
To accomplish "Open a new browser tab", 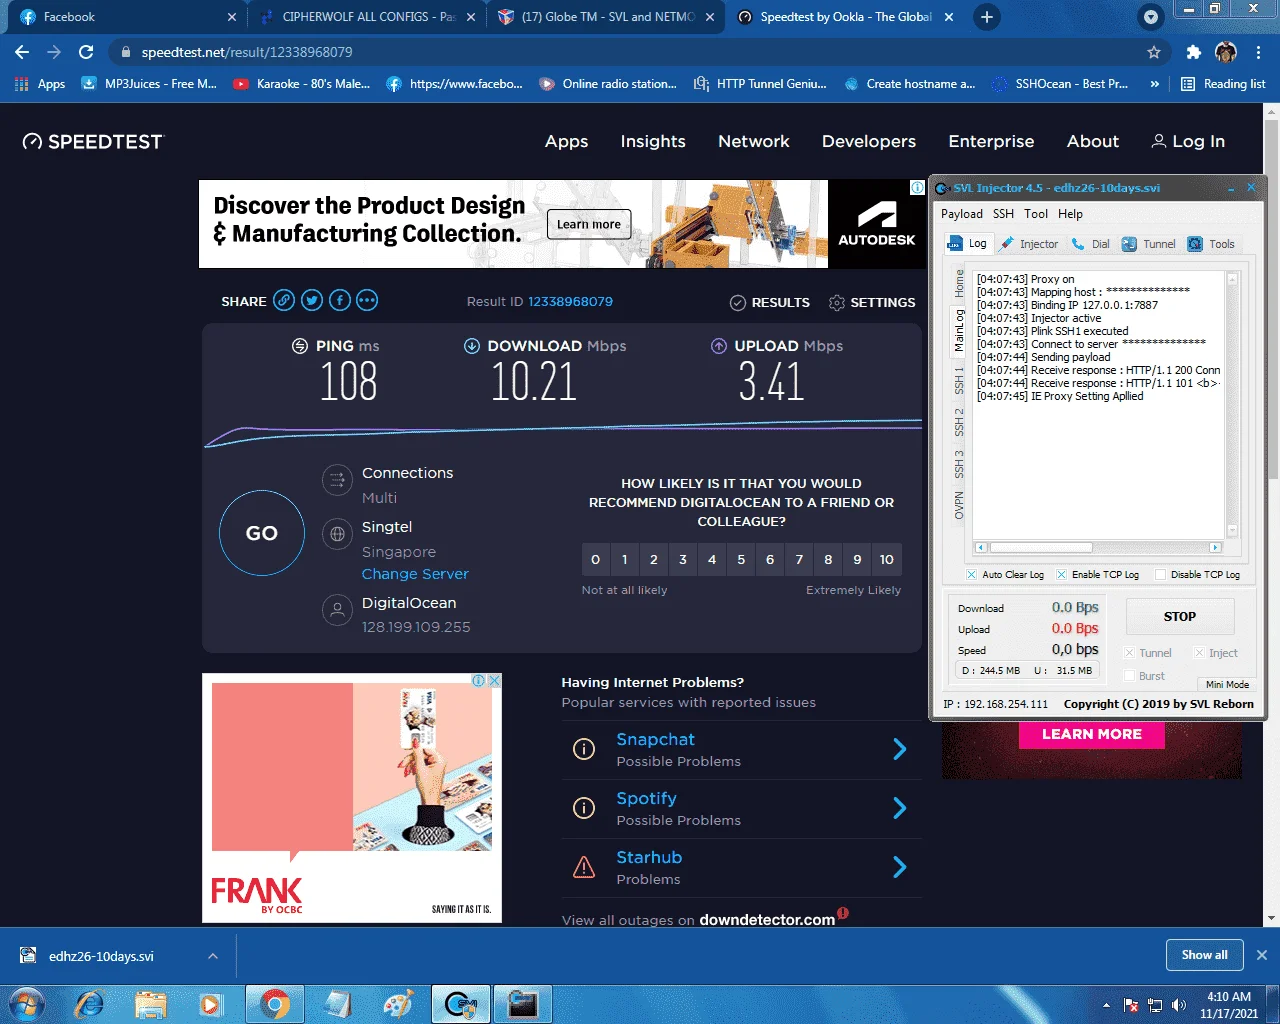I will (987, 17).
